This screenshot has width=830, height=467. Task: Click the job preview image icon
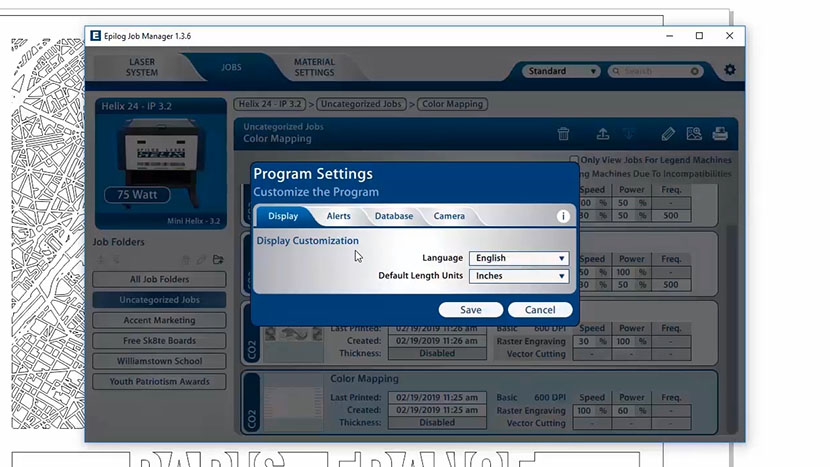pyautogui.click(x=693, y=134)
